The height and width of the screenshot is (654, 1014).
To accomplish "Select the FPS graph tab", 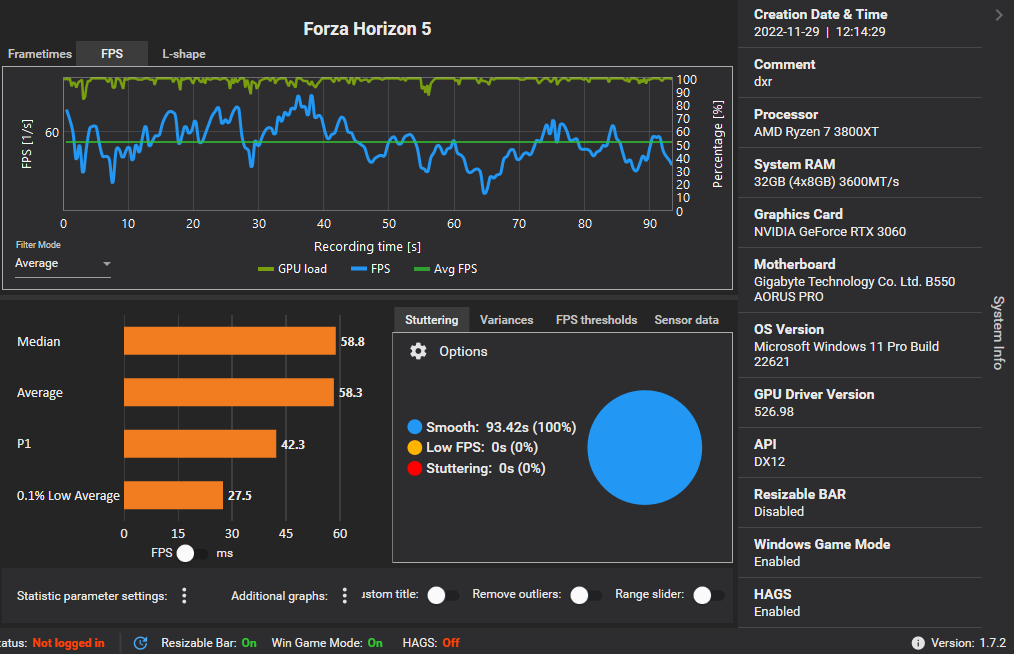I will click(x=112, y=54).
